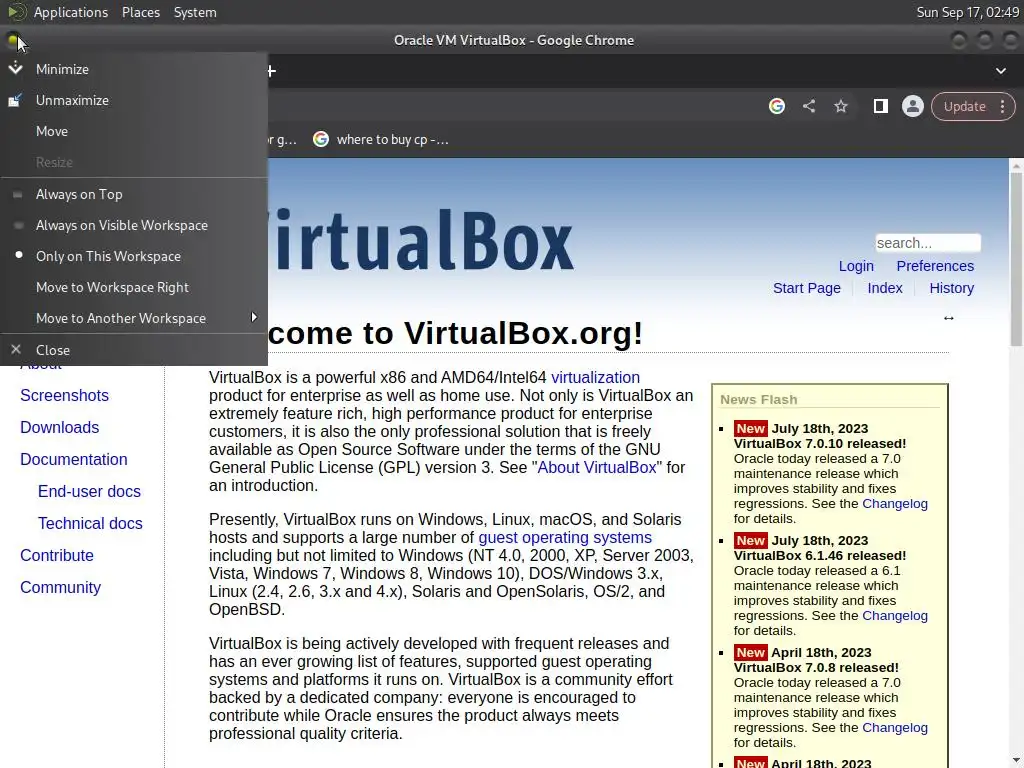Viewport: 1024px width, 768px height.
Task: Click the clock showing Sun Sep 17, 02:49
Action: tap(967, 12)
